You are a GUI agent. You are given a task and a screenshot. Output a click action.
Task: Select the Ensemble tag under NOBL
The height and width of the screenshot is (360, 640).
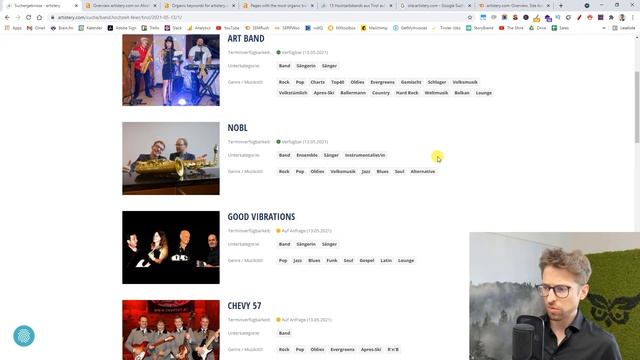(x=307, y=155)
